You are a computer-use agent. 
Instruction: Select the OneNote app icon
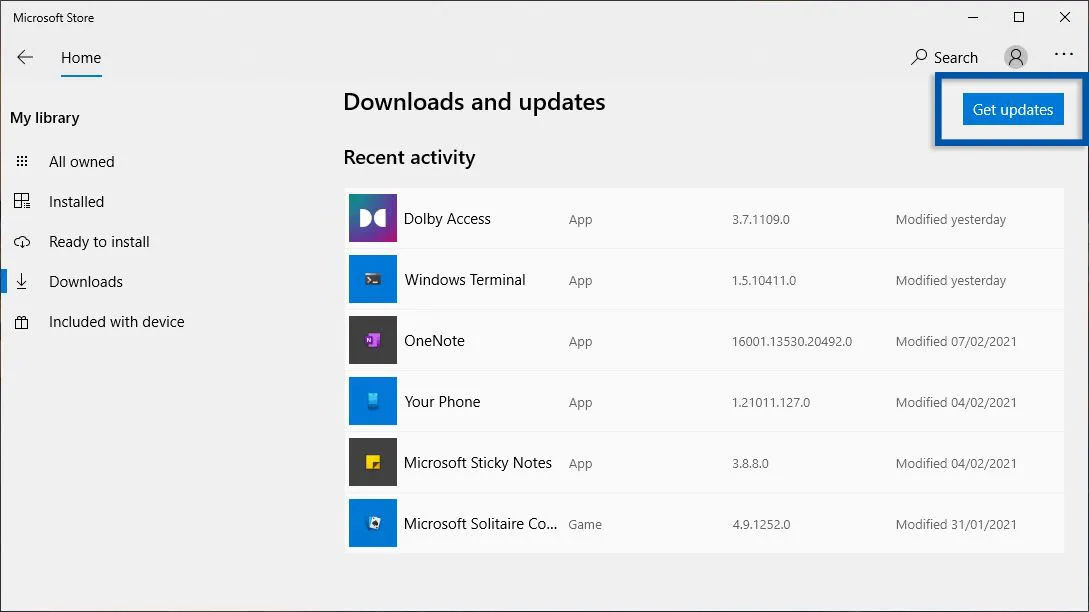[x=372, y=340]
